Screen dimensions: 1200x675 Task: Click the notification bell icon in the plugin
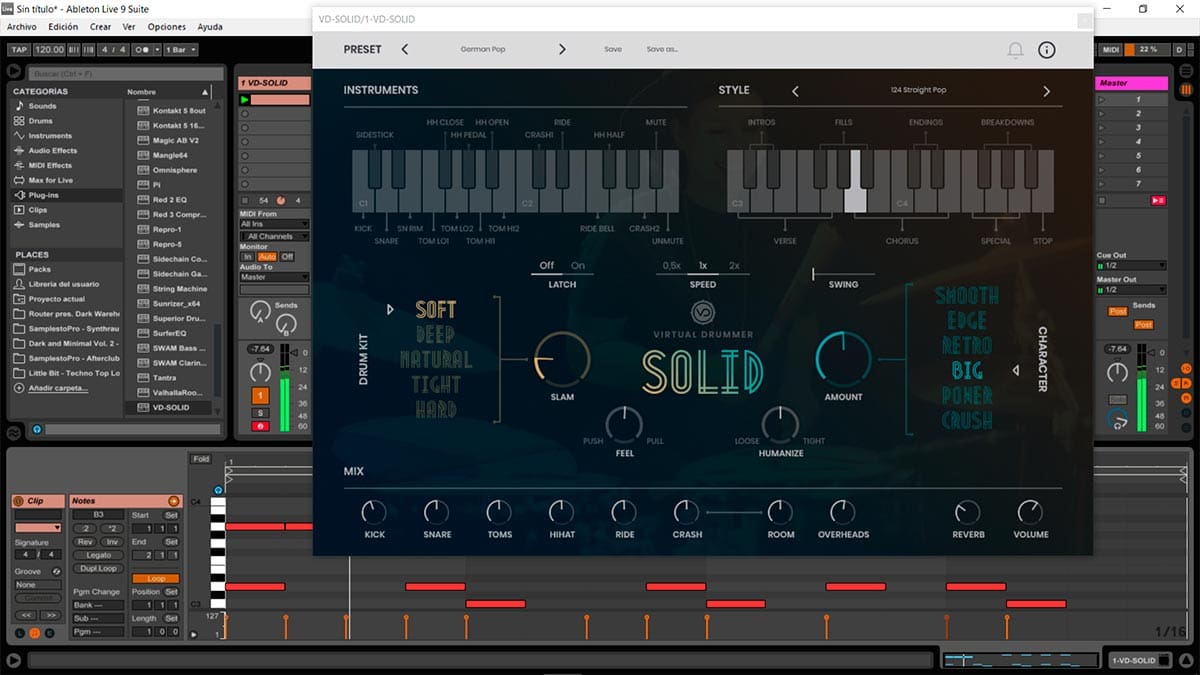[1015, 49]
